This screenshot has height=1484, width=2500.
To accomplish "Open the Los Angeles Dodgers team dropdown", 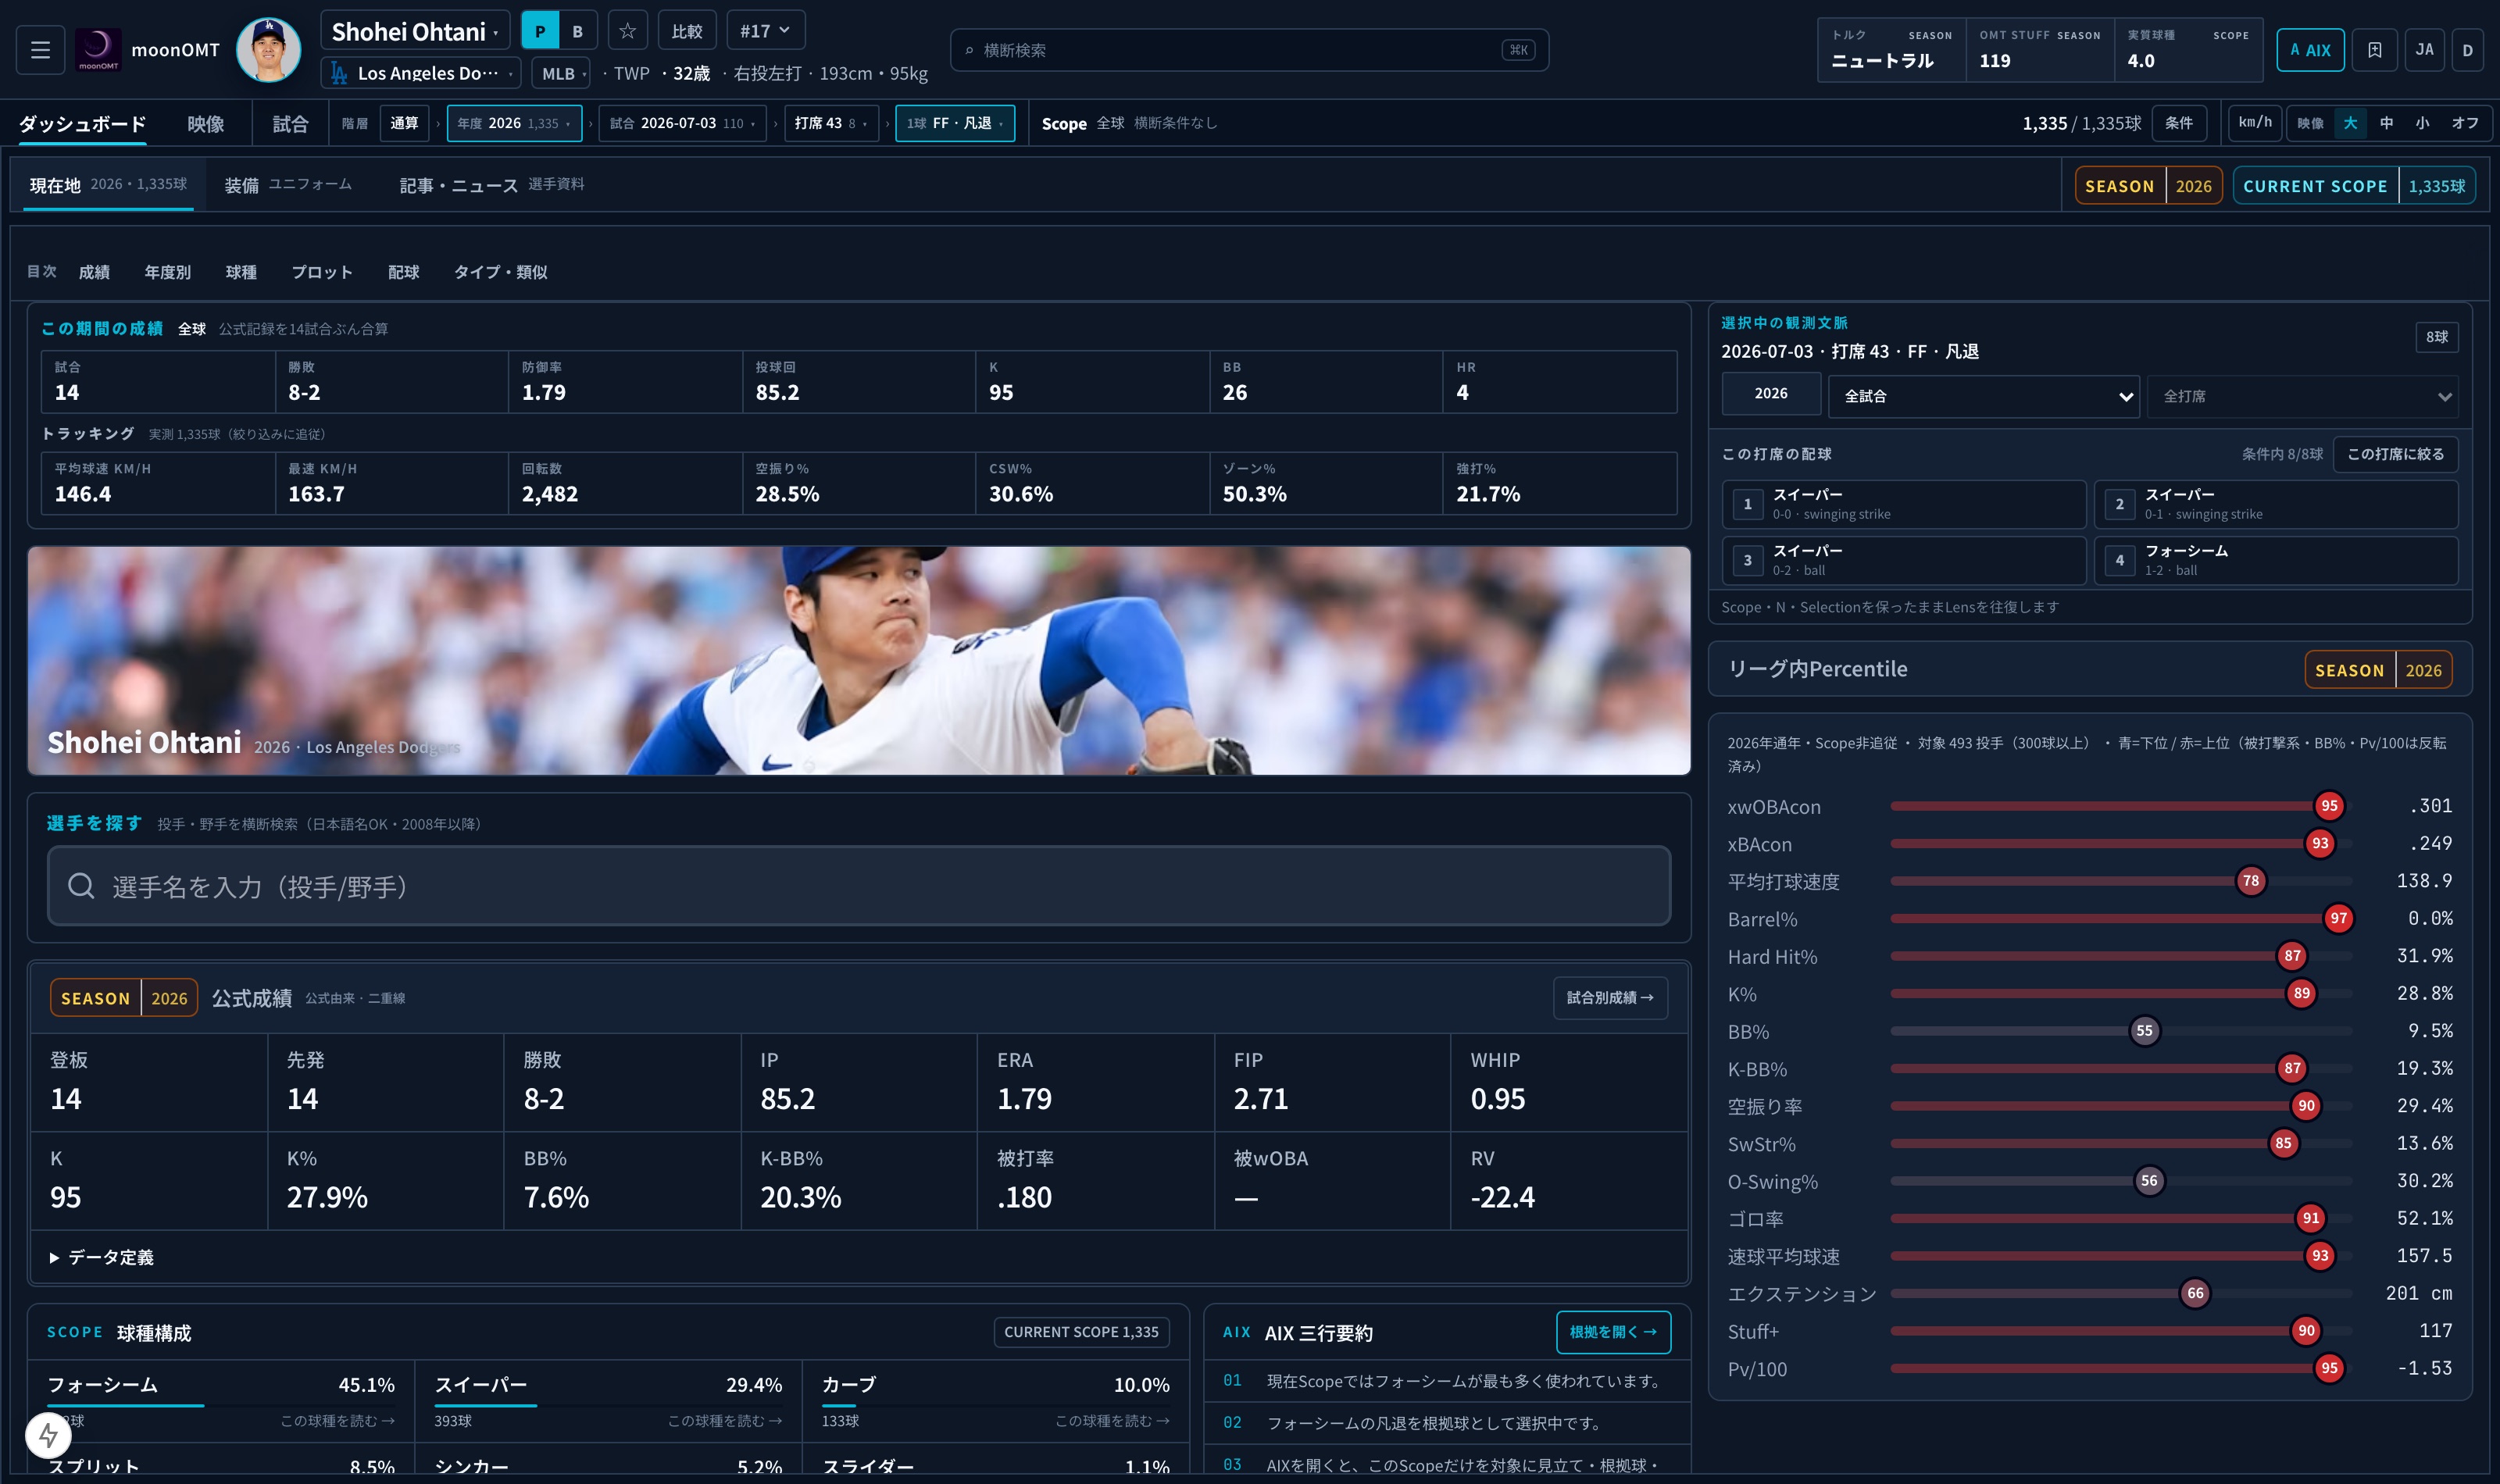I will 421,73.
